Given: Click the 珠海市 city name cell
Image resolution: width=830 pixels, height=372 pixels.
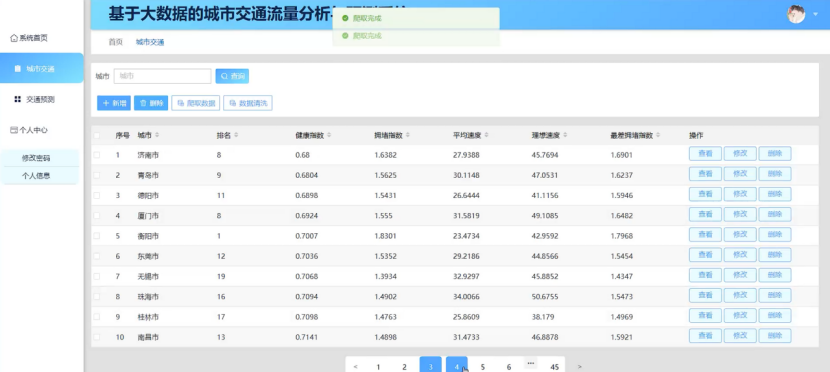Looking at the screenshot, I should click(148, 297).
